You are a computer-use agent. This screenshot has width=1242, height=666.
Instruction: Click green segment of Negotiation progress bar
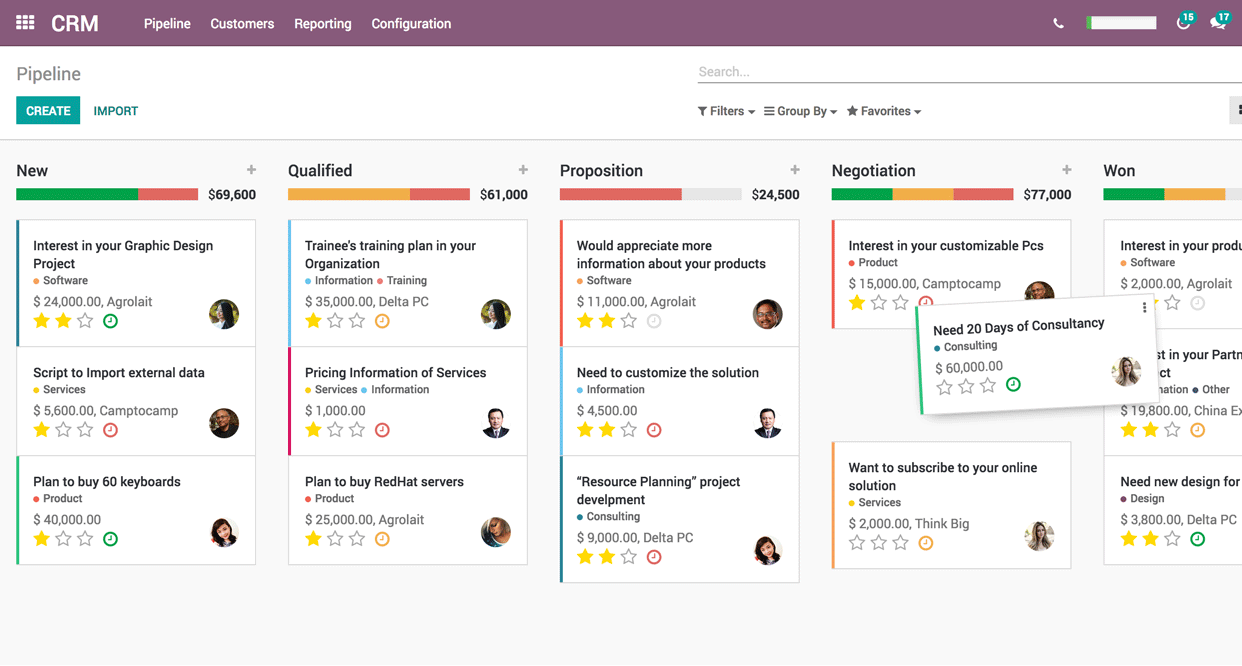coord(861,194)
